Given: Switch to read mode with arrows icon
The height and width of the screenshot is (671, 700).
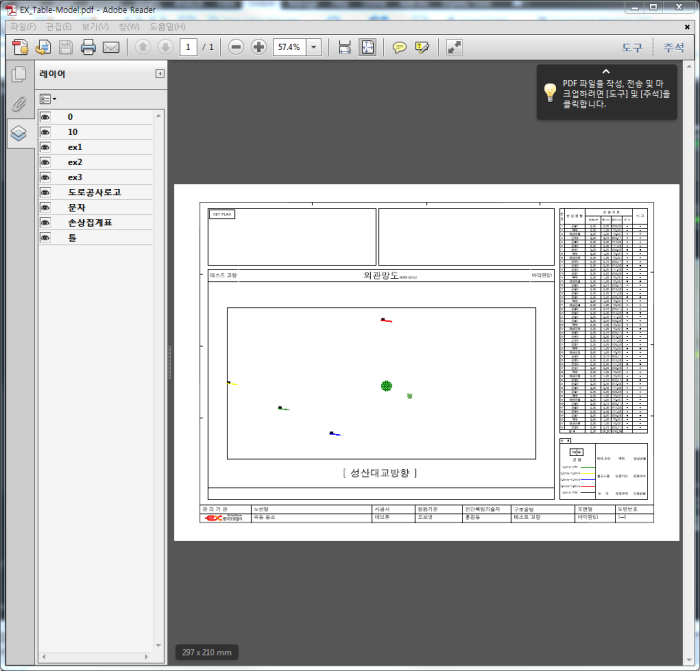Looking at the screenshot, I should point(454,47).
